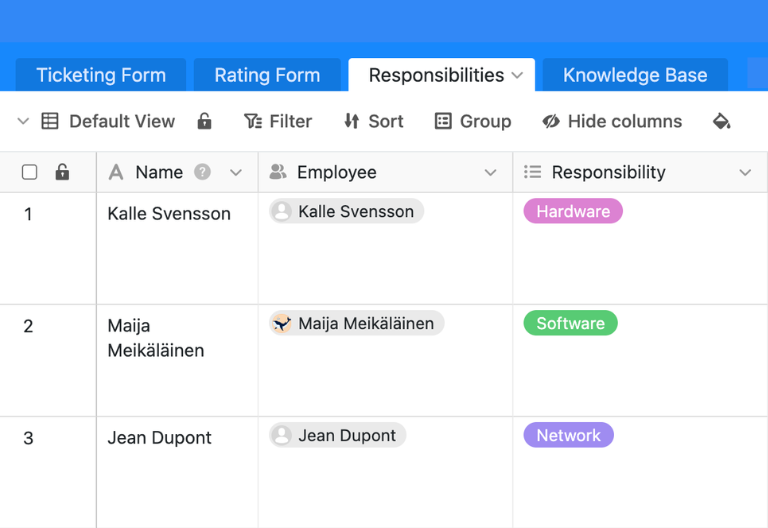Switch to the Ticketing Form tab
Viewport: 768px width, 528px height.
[101, 75]
